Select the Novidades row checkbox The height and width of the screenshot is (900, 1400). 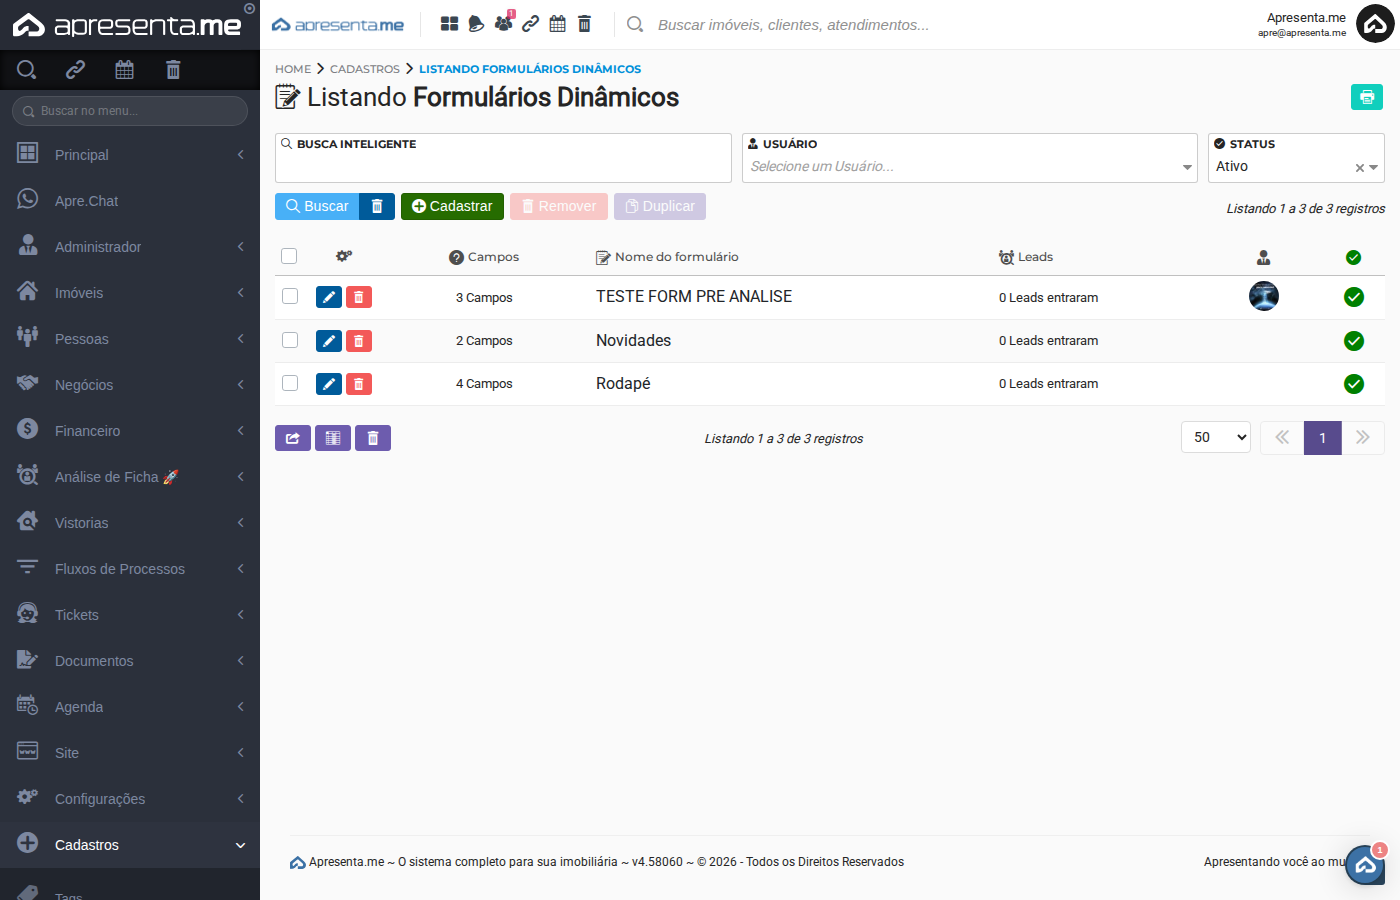coord(289,340)
